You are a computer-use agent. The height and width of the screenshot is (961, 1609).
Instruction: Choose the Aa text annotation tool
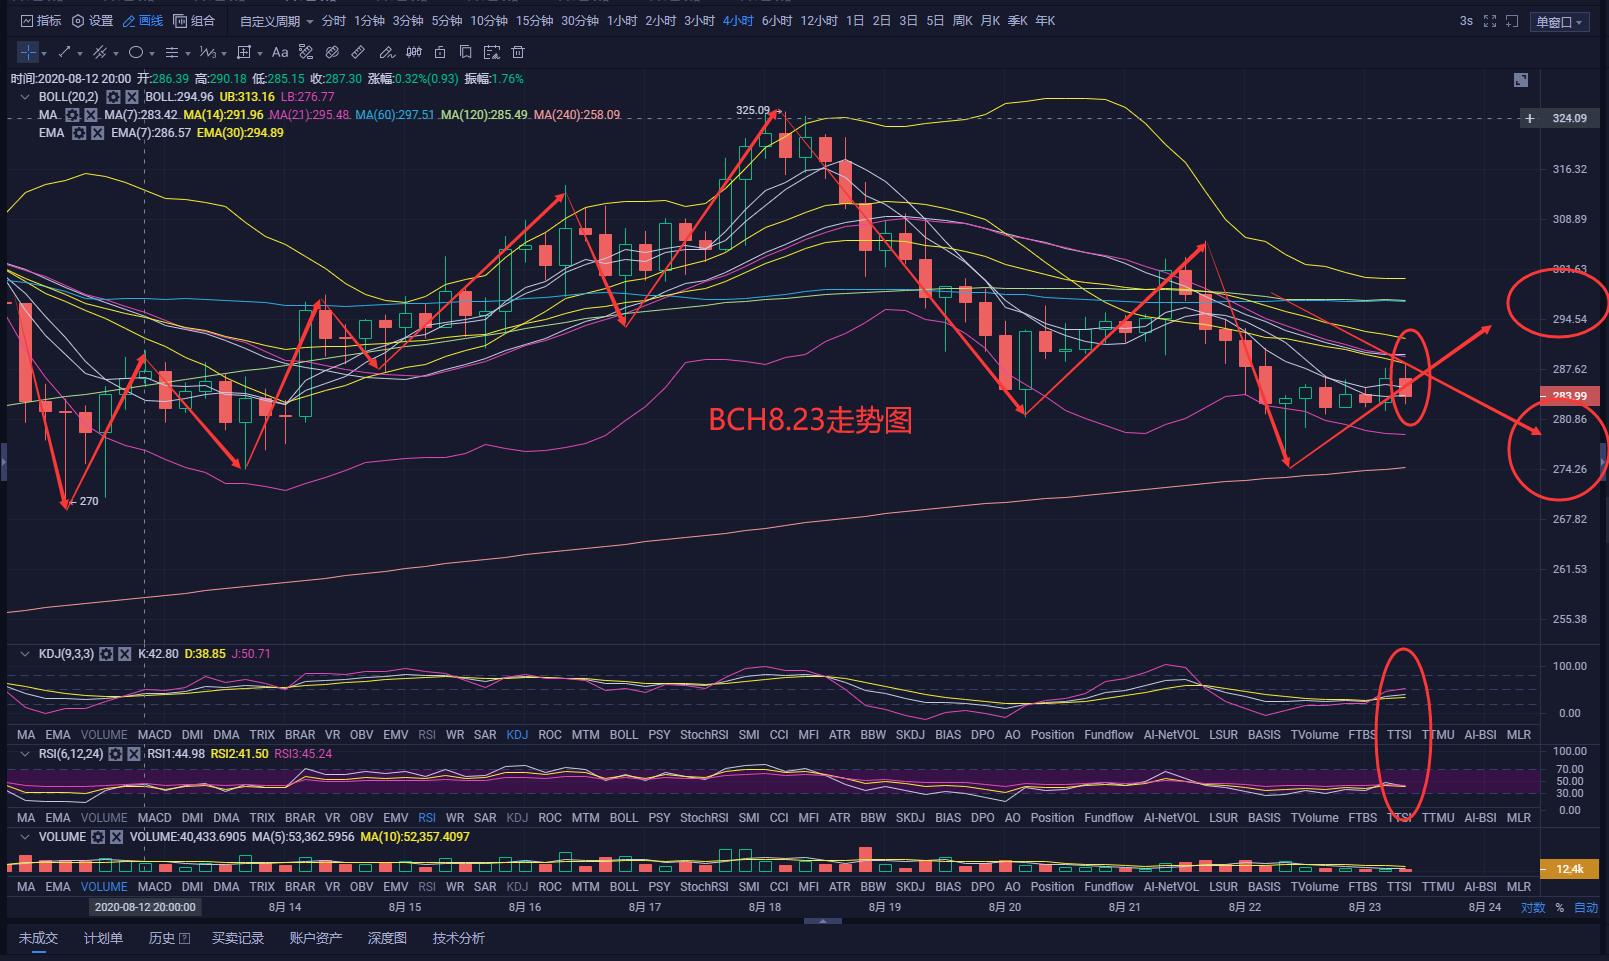pyautogui.click(x=280, y=52)
